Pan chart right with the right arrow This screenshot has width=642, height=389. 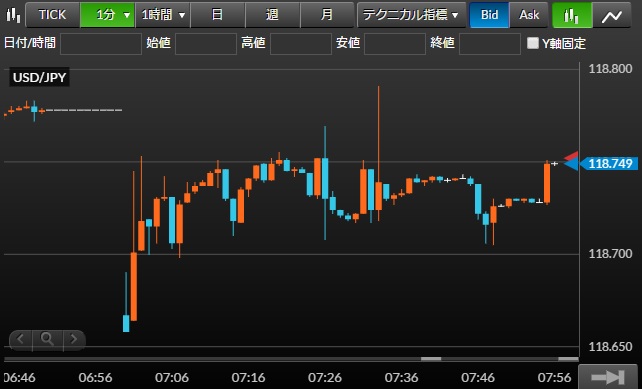point(74,339)
